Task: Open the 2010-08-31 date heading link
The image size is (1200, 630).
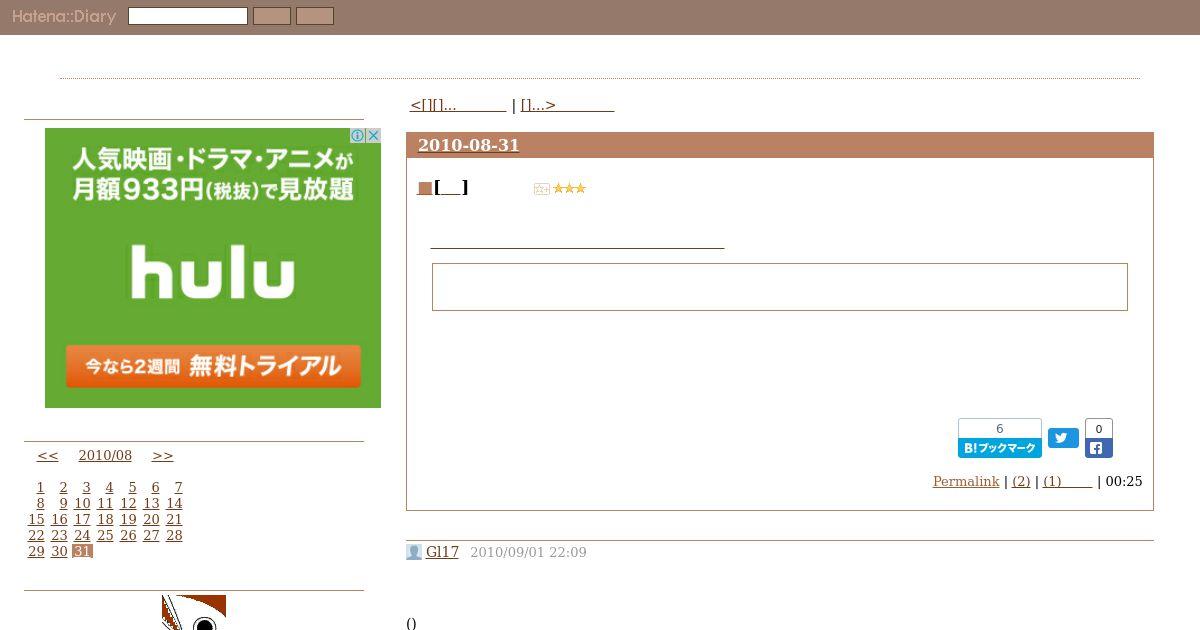Action: point(469,145)
